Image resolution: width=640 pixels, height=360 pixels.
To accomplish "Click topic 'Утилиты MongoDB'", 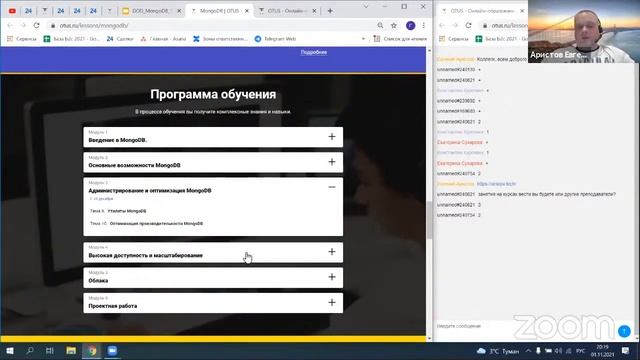I will (x=127, y=211).
